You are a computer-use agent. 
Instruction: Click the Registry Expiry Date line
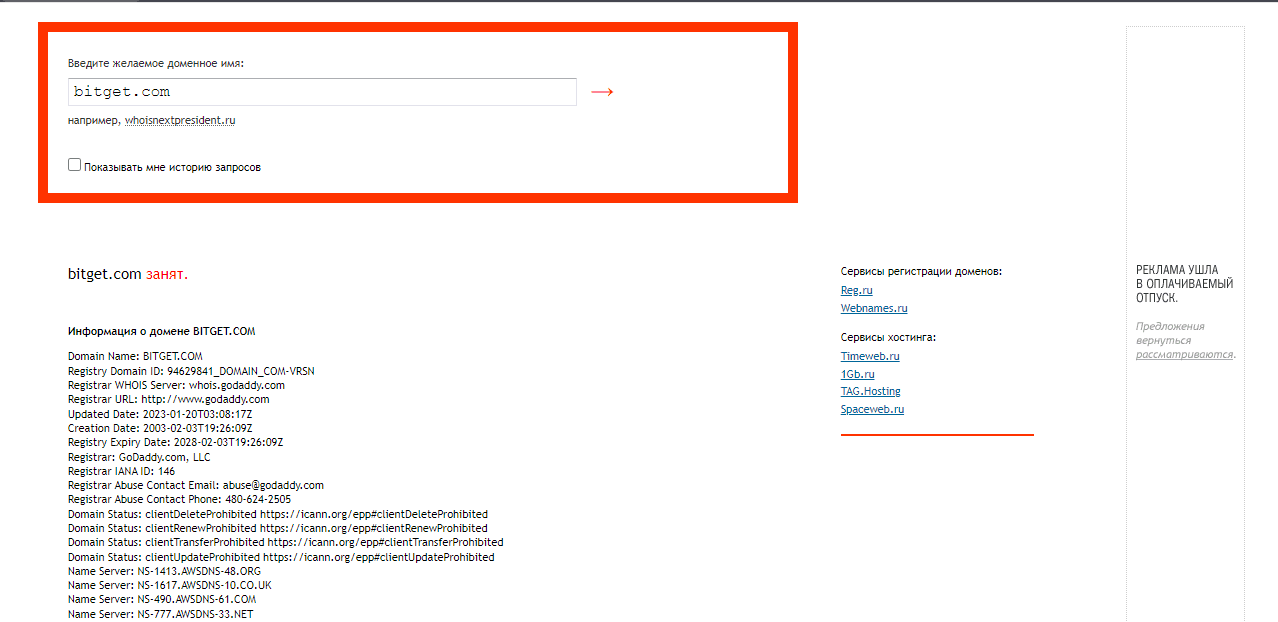pos(175,442)
